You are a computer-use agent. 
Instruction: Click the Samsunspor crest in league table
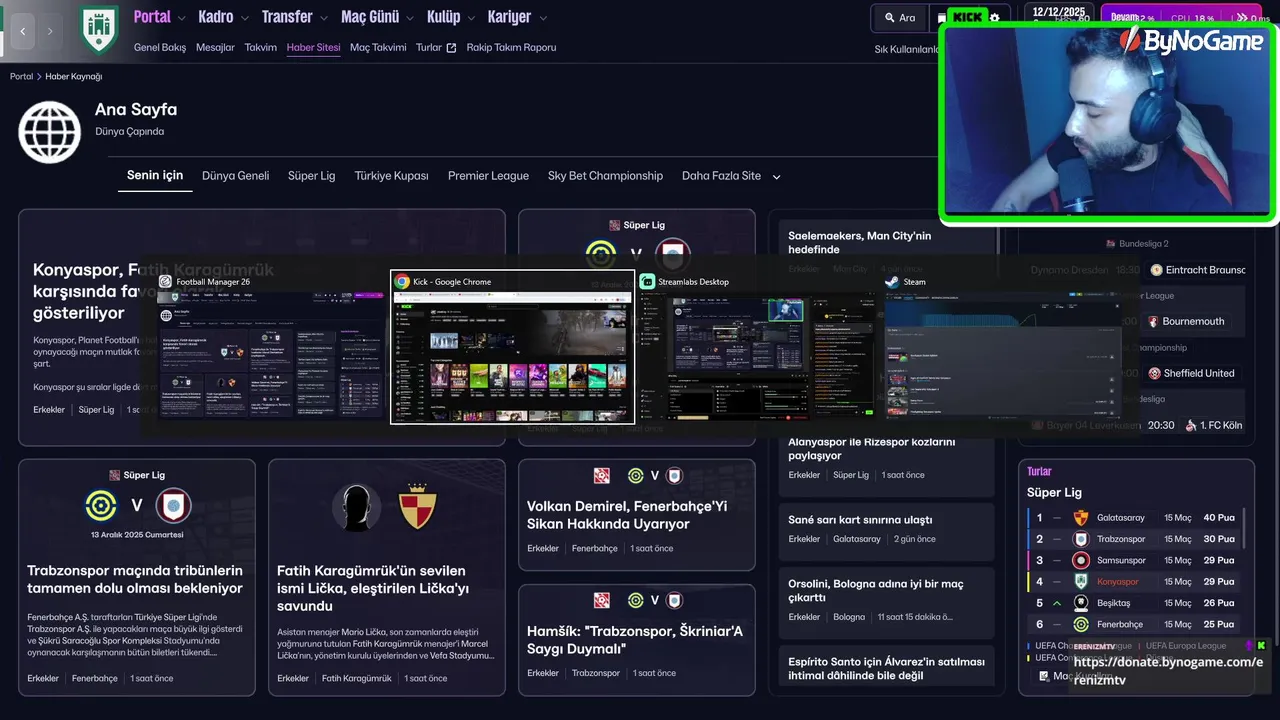[1080, 561]
